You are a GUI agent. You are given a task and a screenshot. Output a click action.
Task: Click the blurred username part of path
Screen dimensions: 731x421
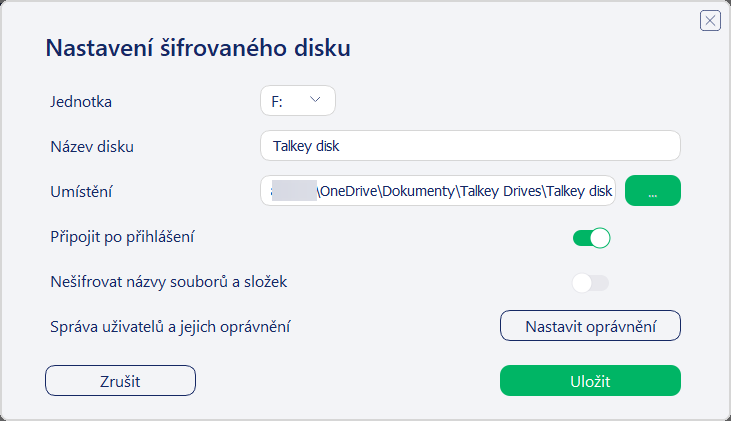coord(294,191)
